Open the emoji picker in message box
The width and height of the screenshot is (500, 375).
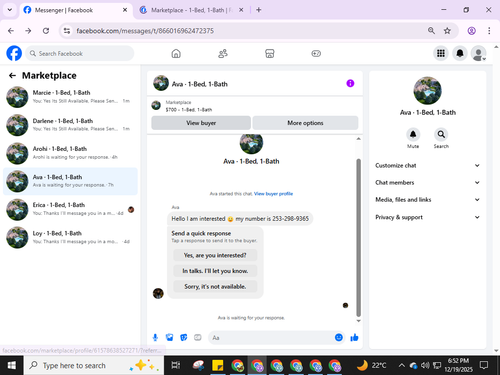(339, 338)
